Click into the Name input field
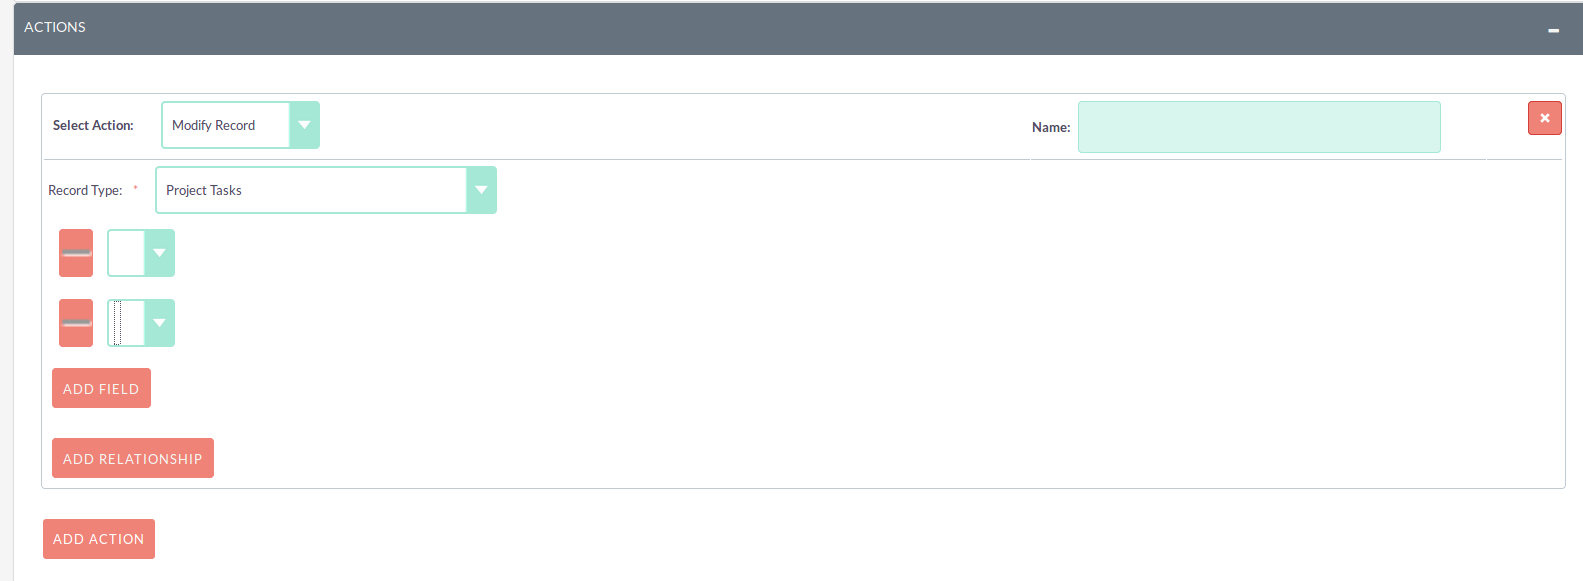Image resolution: width=1583 pixels, height=581 pixels. 1259,127
